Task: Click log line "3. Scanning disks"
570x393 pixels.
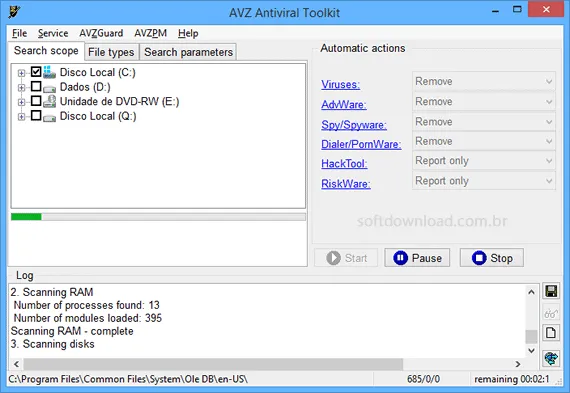Action: click(52, 344)
